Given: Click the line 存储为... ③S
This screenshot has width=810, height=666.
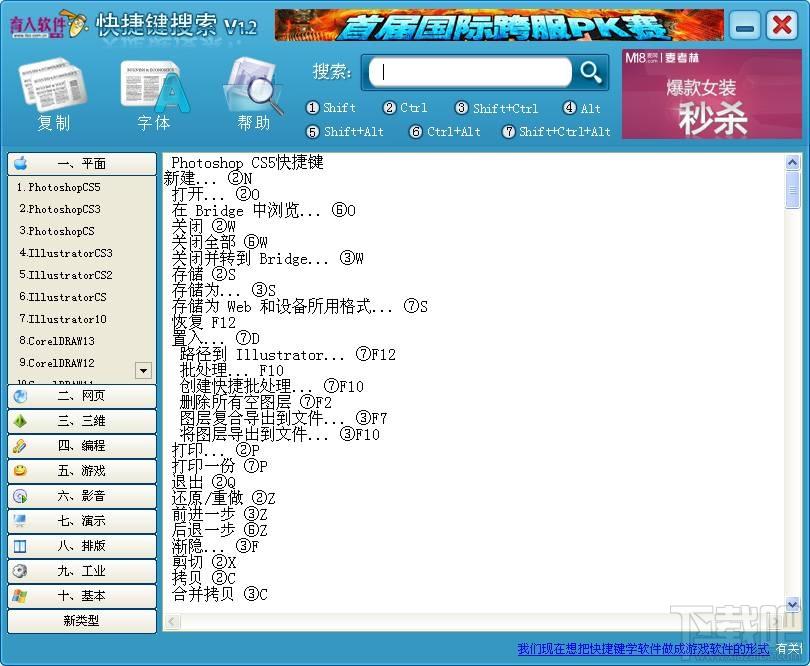Looking at the screenshot, I should click(x=224, y=290).
